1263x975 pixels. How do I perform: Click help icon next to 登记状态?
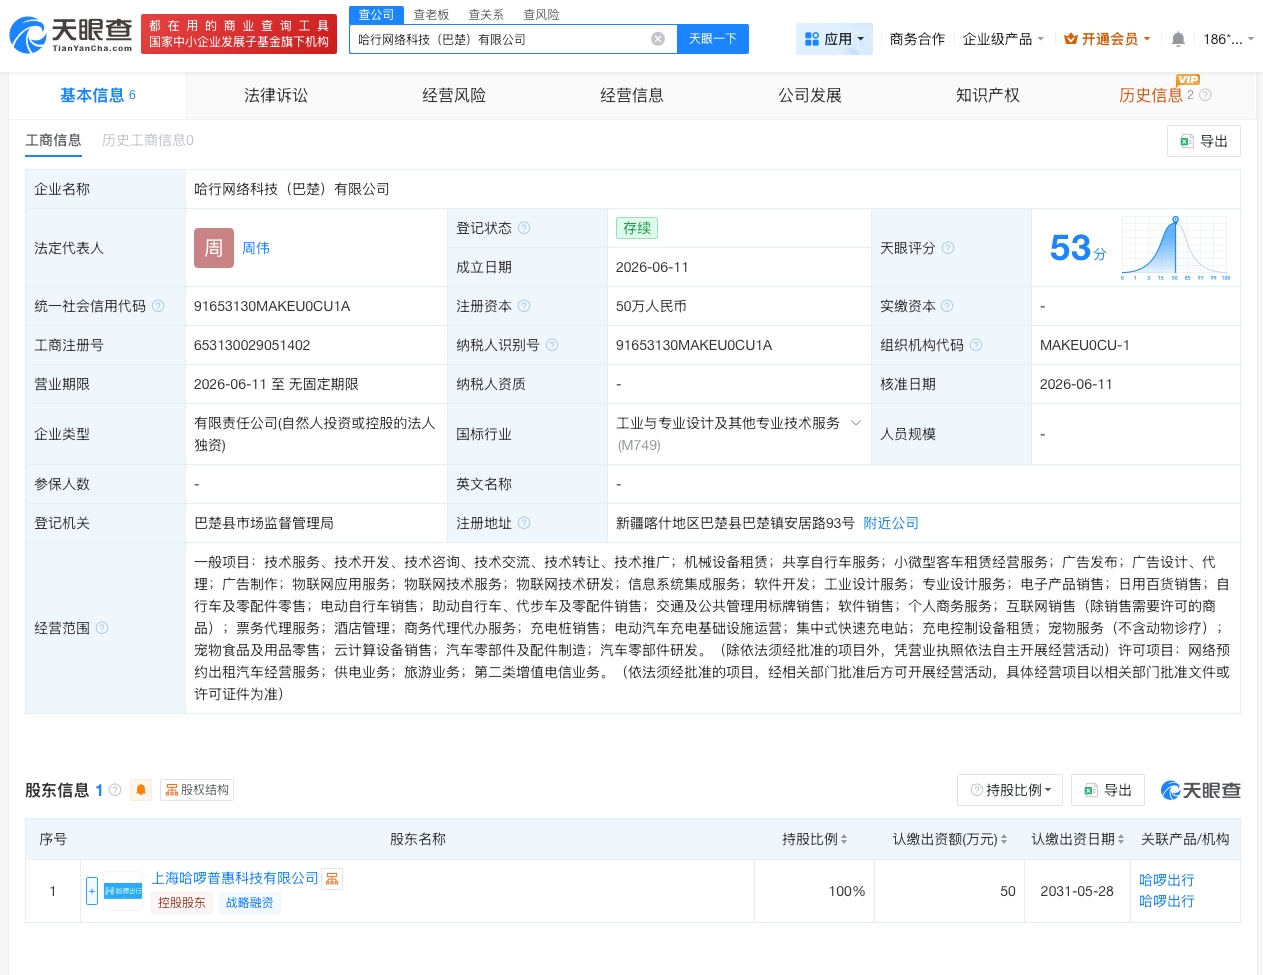tap(524, 228)
